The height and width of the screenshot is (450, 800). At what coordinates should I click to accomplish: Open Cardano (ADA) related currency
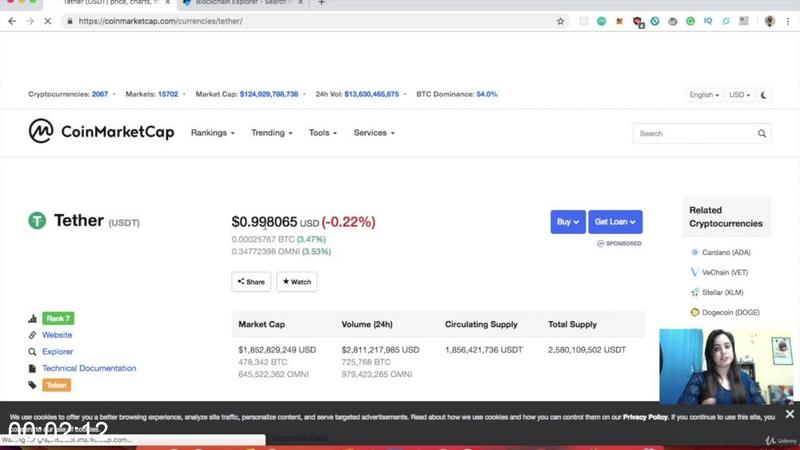click(726, 252)
